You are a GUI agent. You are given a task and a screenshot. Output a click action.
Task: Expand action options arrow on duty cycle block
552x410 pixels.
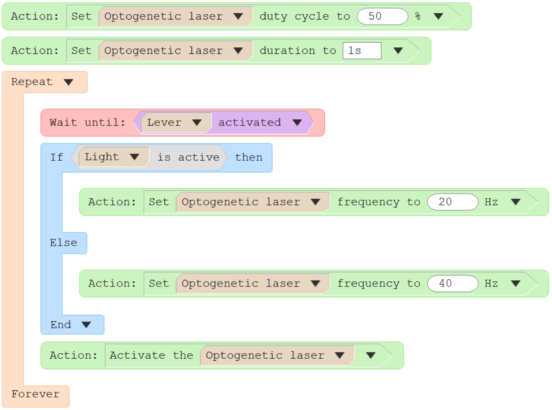point(438,16)
